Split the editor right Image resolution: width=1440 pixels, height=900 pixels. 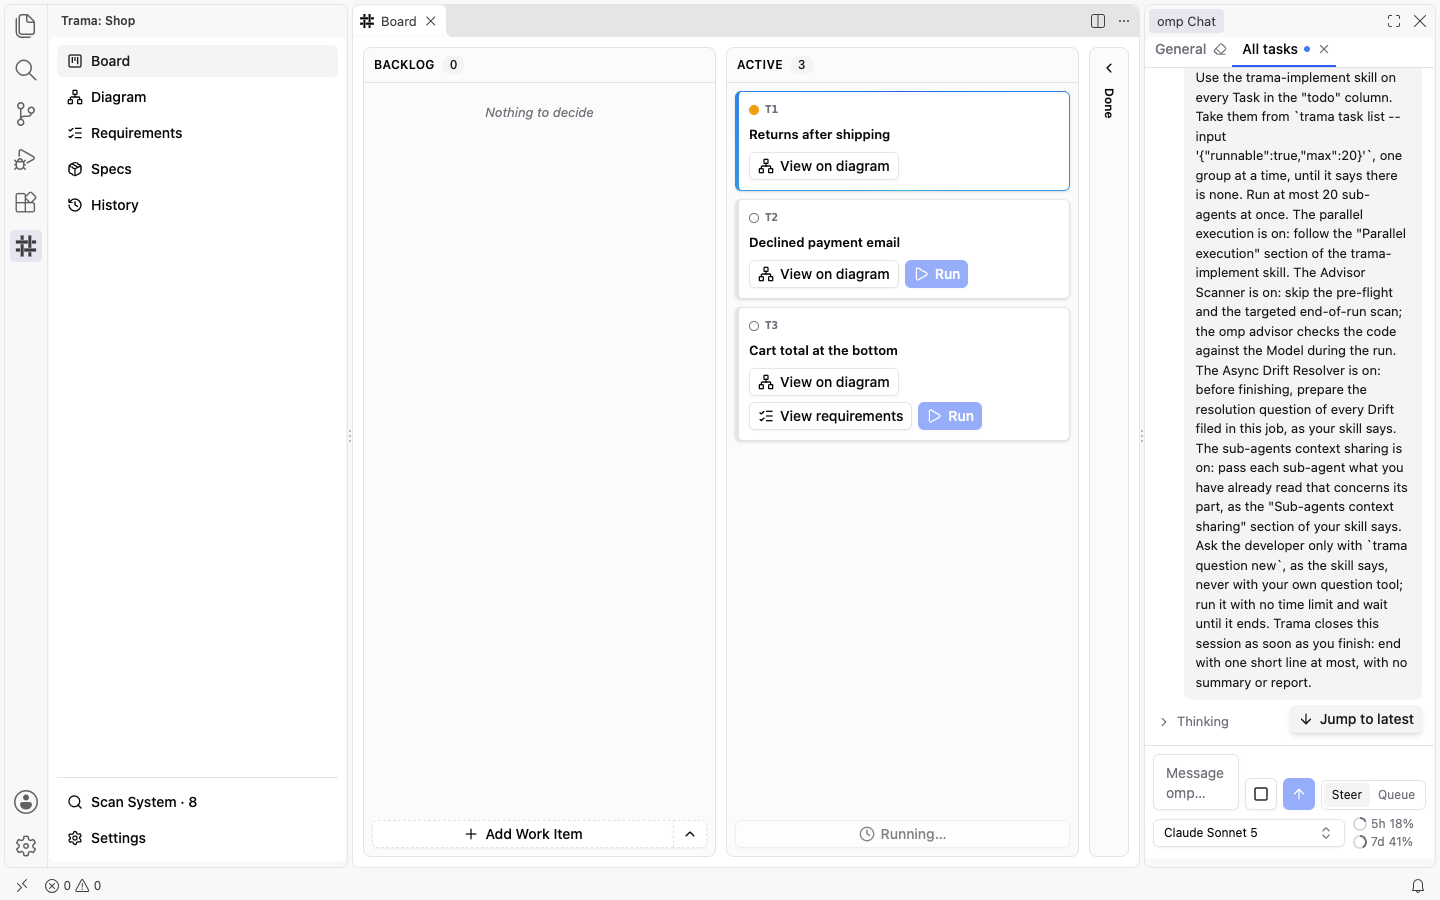tap(1098, 21)
